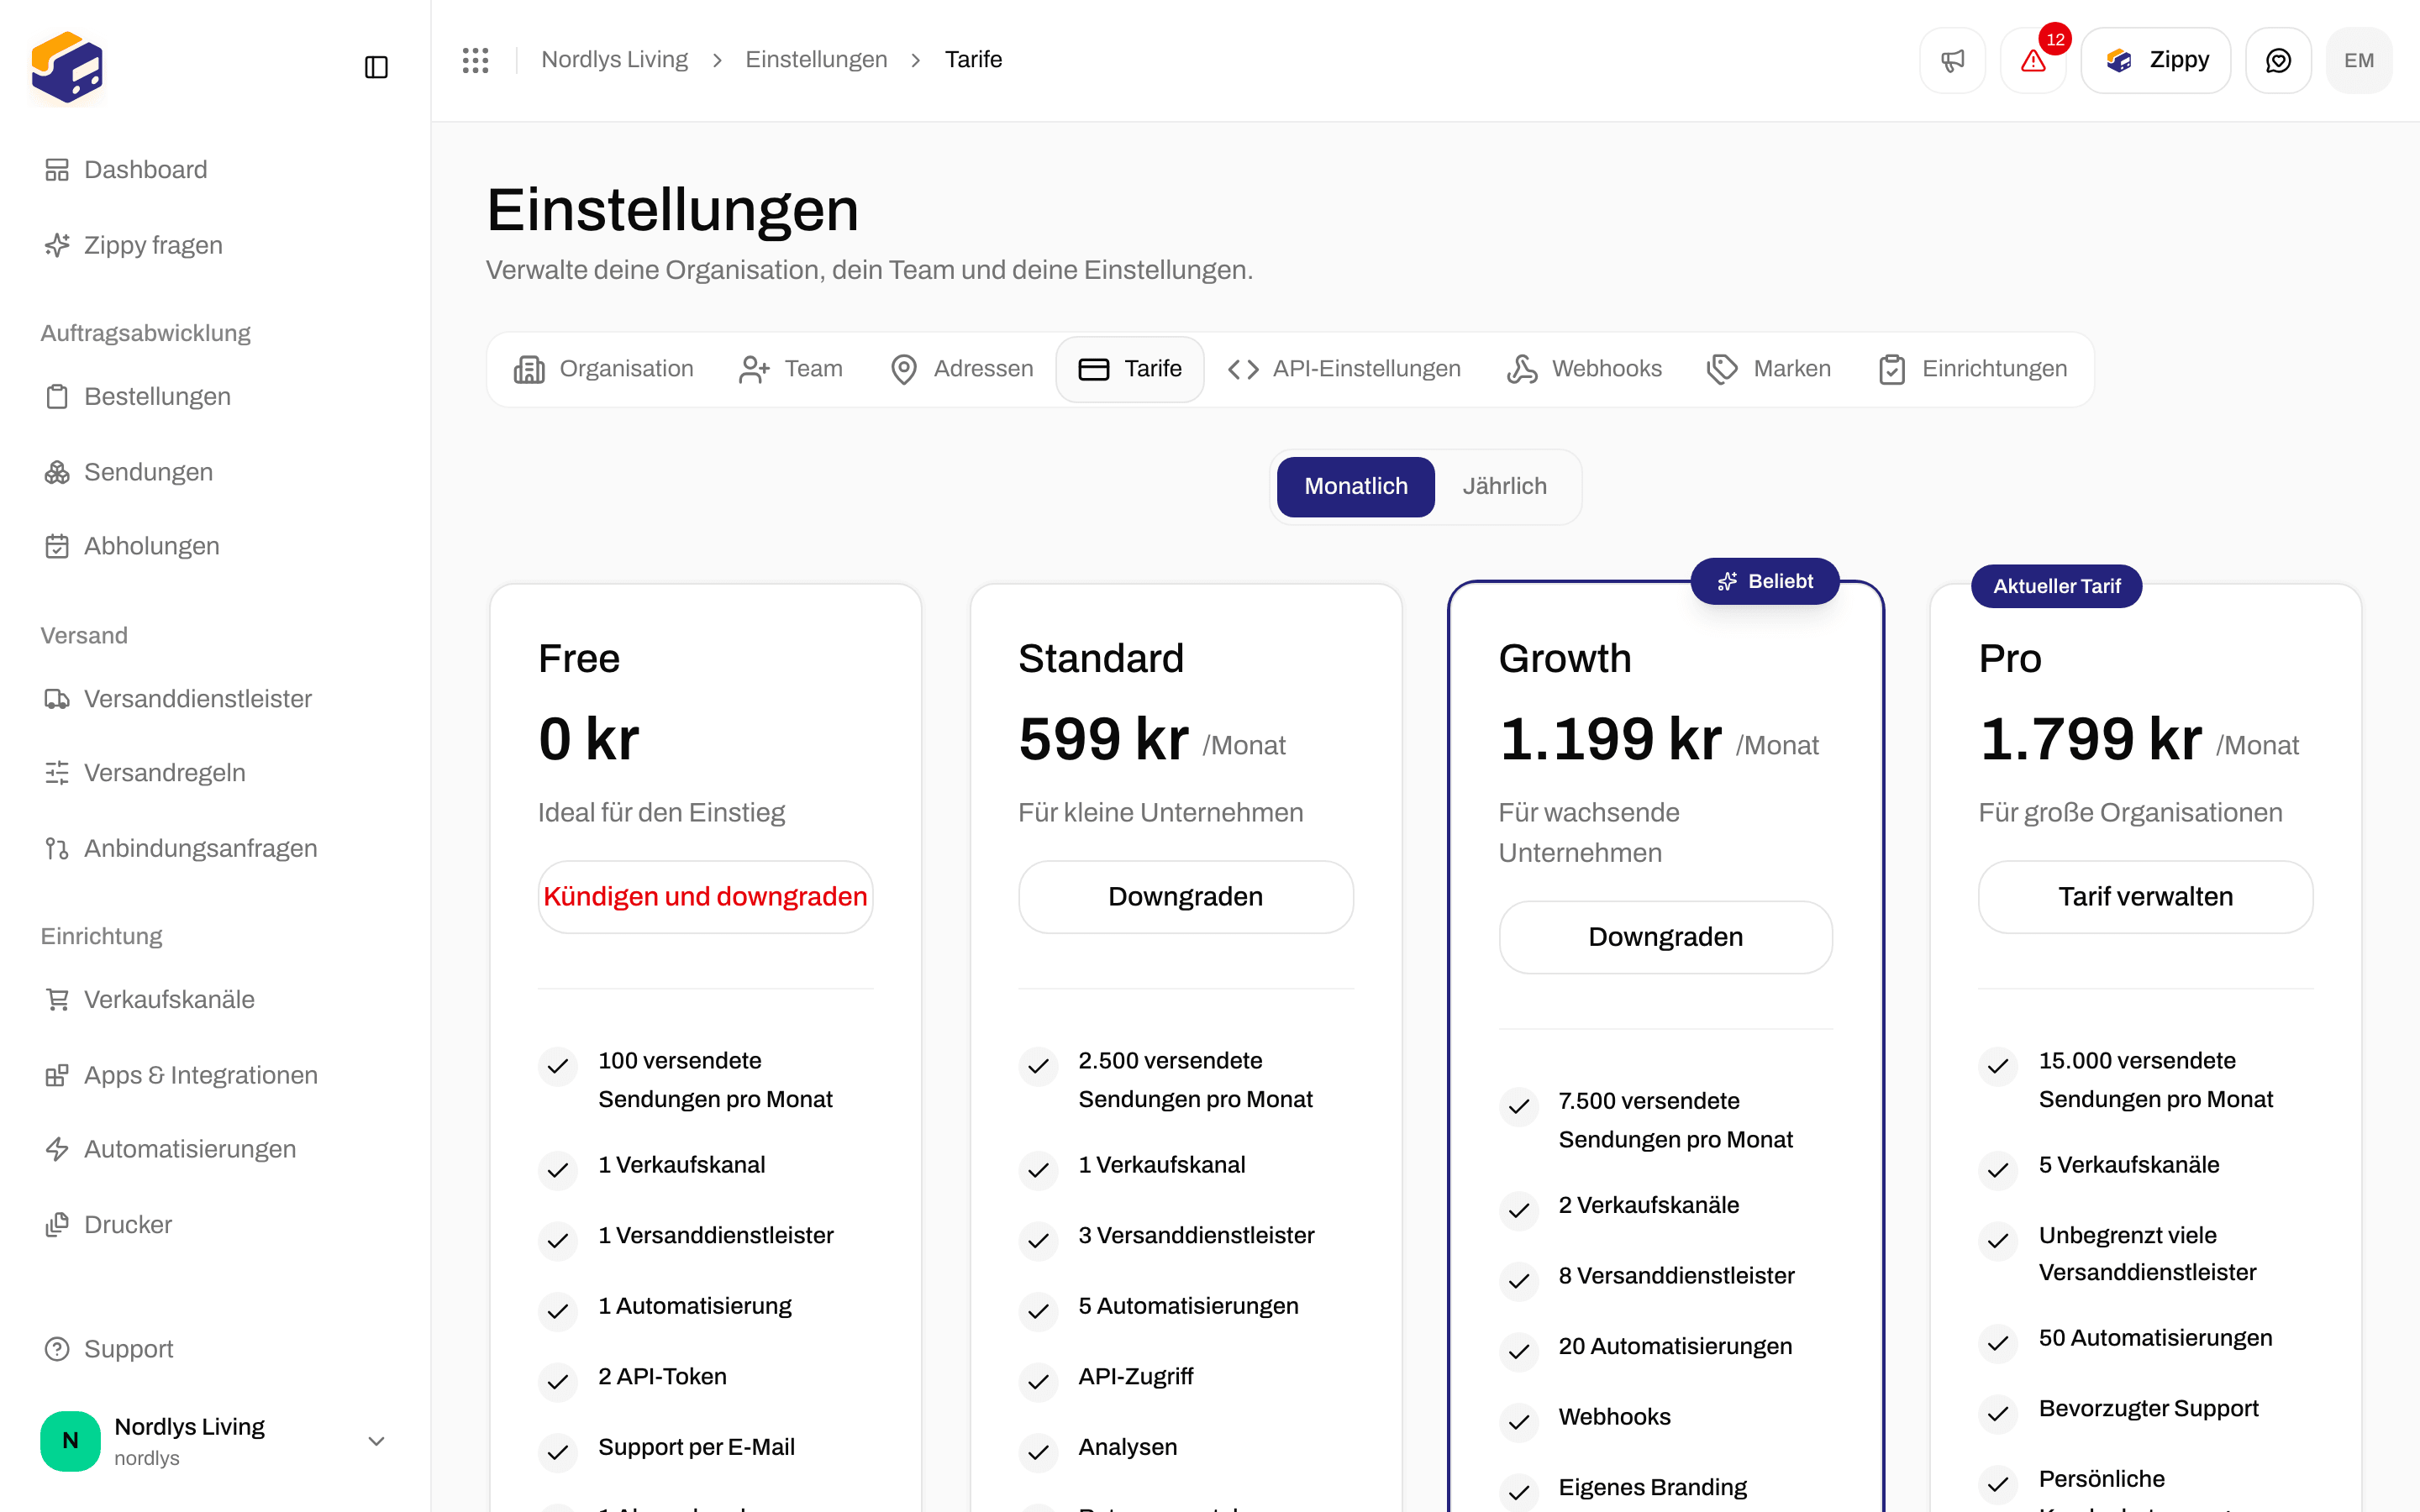The image size is (2420, 1512).
Task: Click Kündigen und downgraden on the Free plan
Action: (x=705, y=897)
